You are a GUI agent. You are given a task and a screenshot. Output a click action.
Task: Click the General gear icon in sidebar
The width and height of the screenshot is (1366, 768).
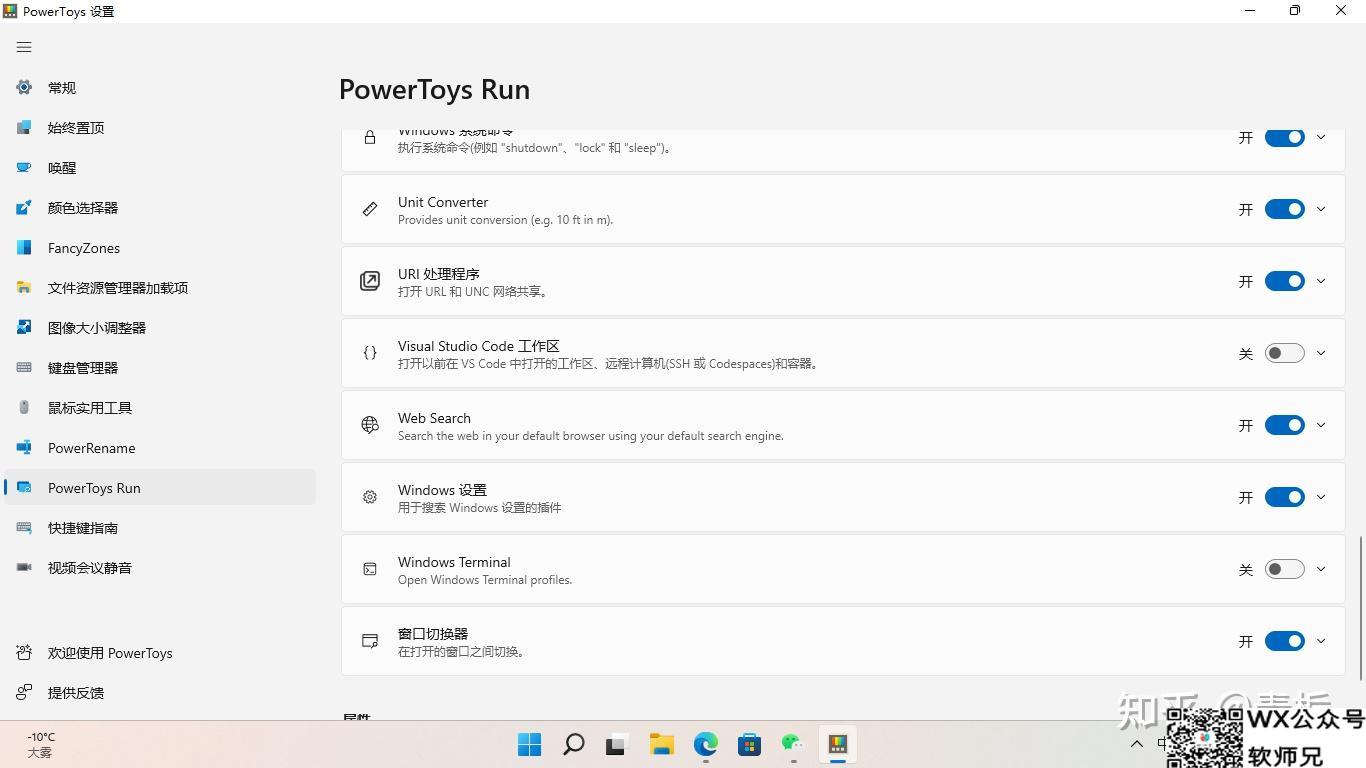pyautogui.click(x=24, y=88)
